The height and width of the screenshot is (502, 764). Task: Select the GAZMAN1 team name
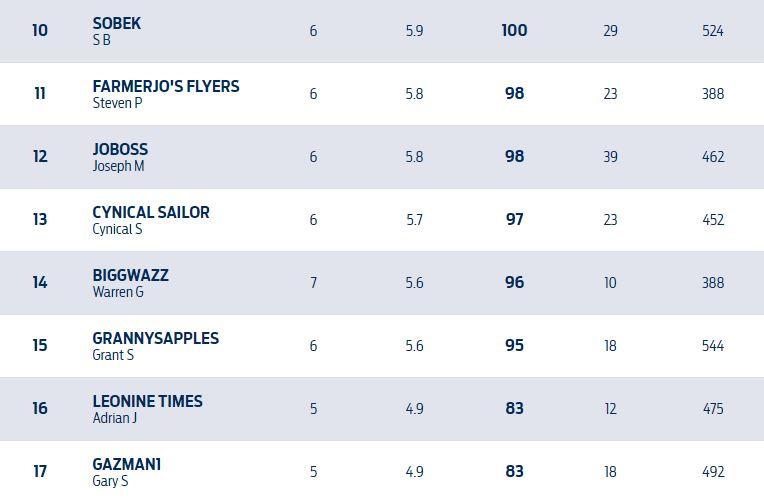coord(127,464)
